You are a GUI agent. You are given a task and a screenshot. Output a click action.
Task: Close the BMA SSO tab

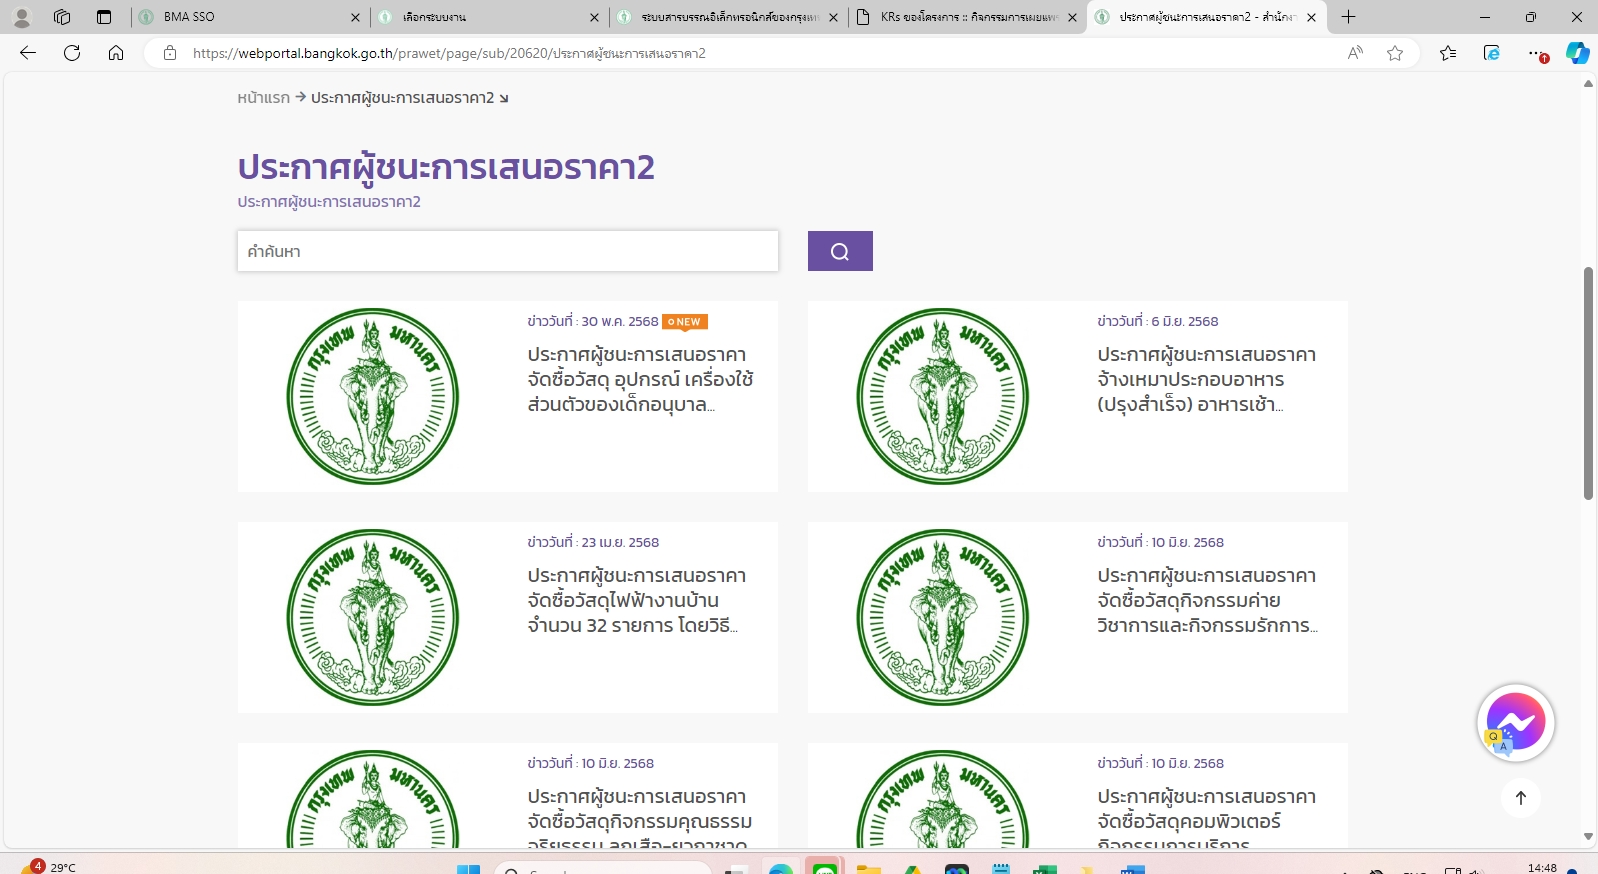pyautogui.click(x=355, y=17)
